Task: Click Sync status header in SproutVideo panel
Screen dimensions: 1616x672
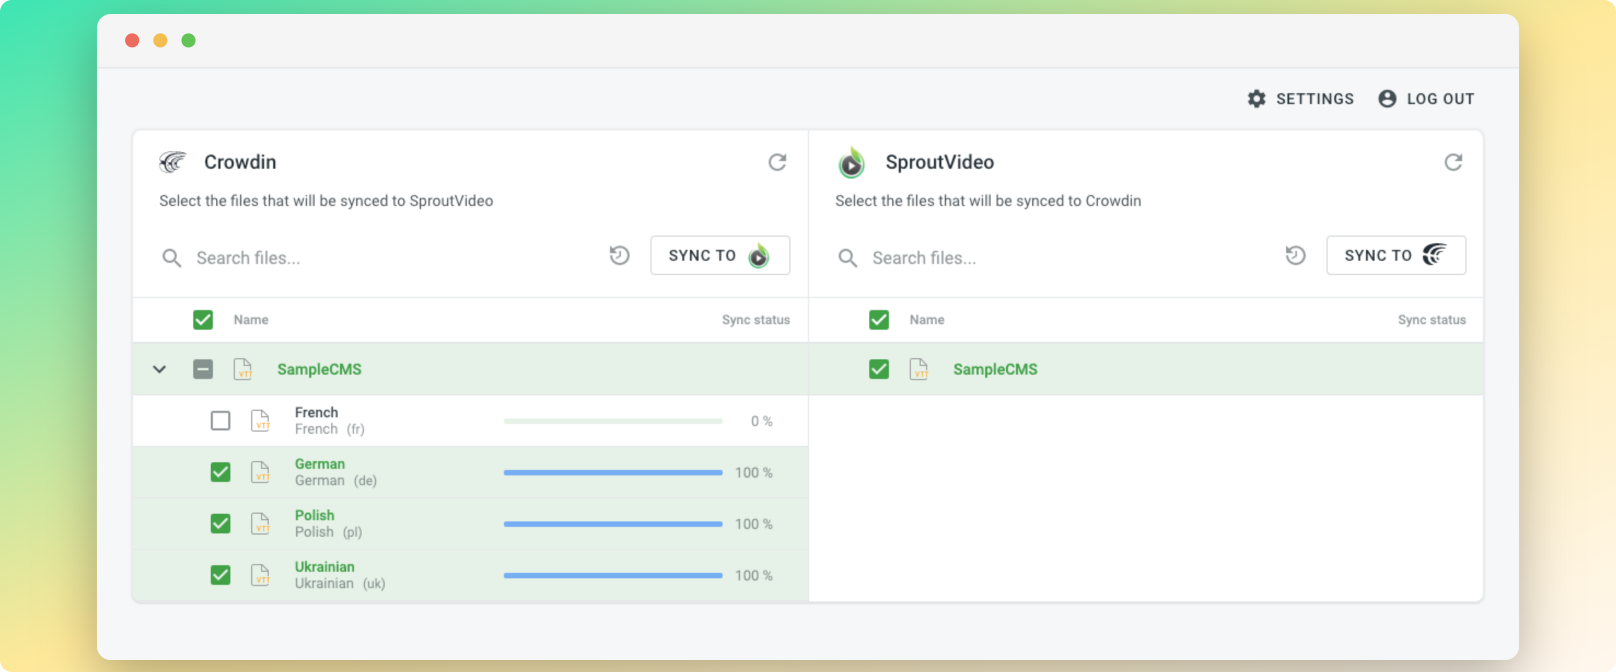Action: 1432,320
